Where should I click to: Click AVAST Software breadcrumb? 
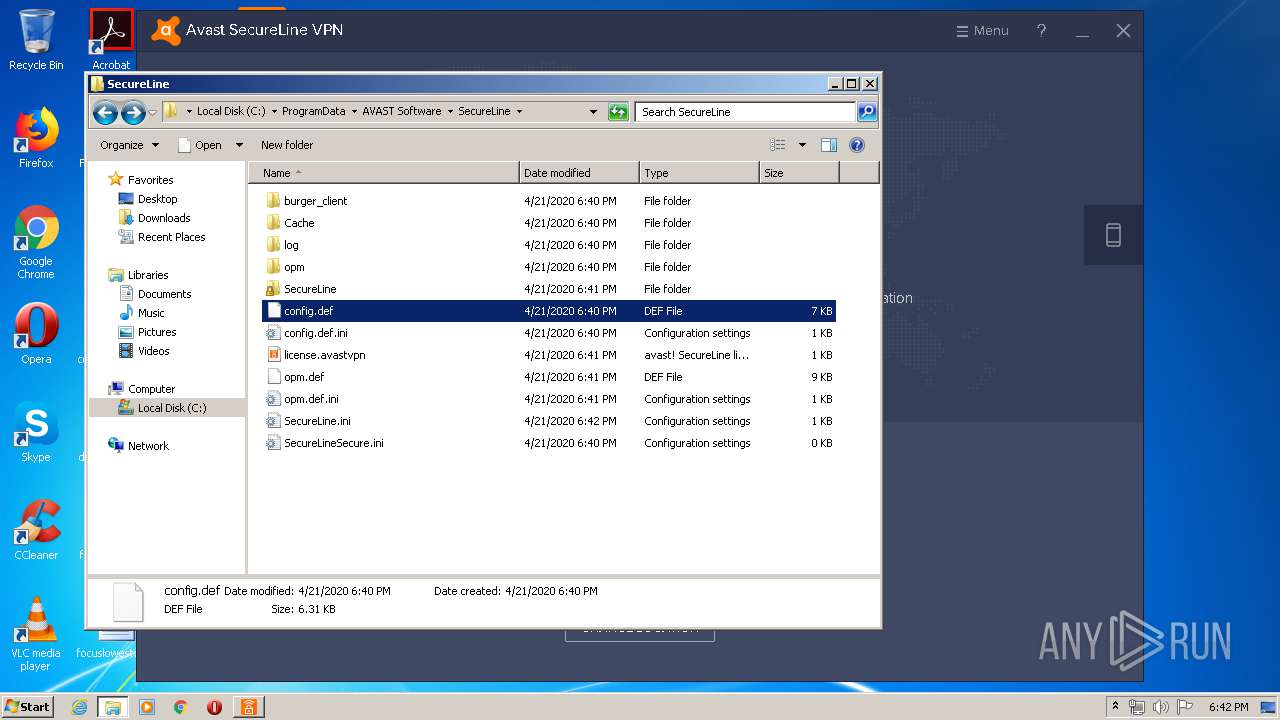pos(401,111)
